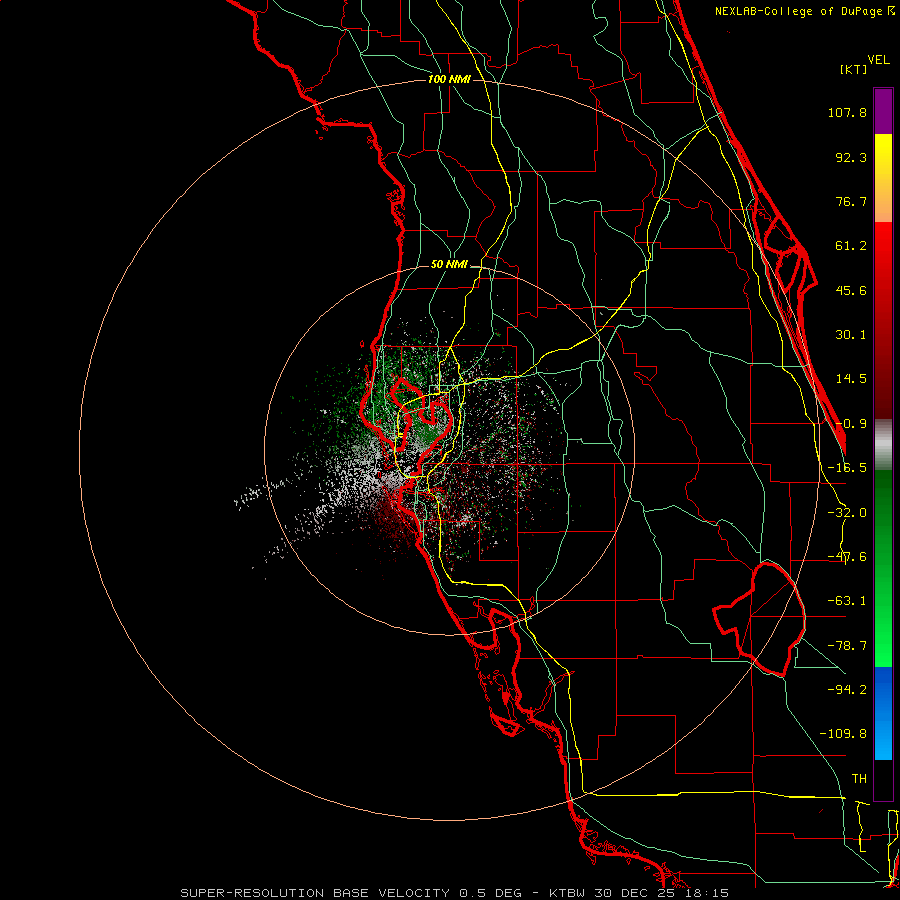Click the yellow-orange segment of the color bar

click(x=883, y=178)
